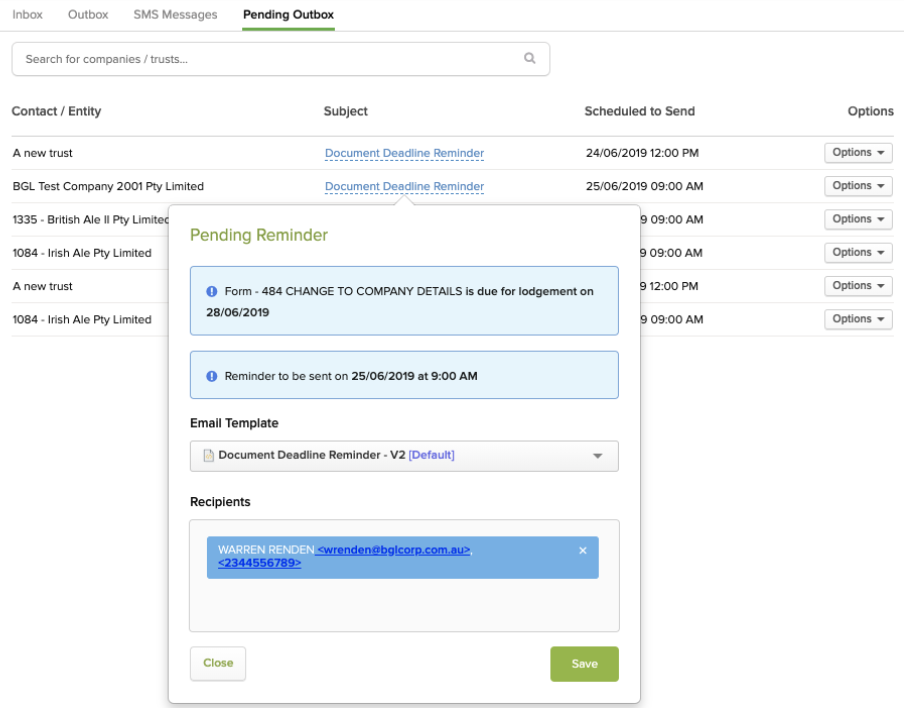Go to the Outbox tab
904x716 pixels.
[x=88, y=15]
